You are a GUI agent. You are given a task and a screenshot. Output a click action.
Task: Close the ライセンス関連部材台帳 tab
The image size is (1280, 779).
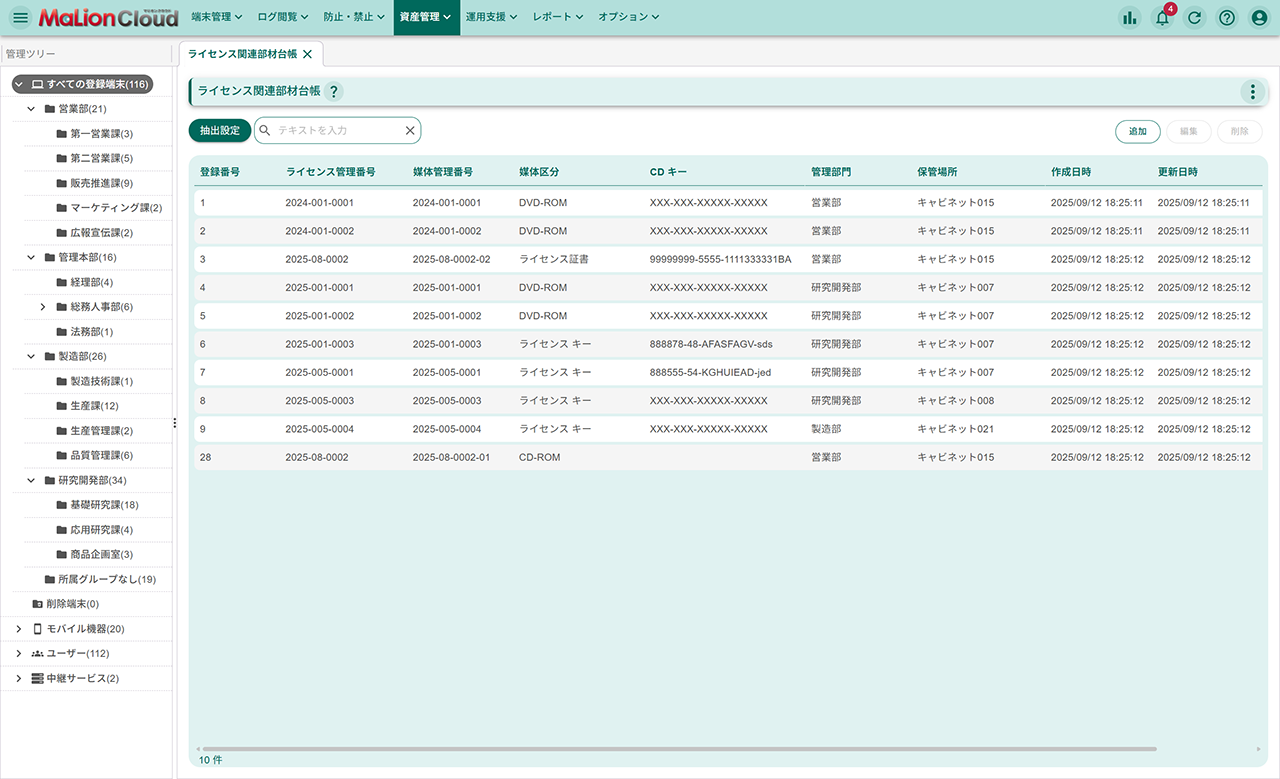tap(307, 54)
